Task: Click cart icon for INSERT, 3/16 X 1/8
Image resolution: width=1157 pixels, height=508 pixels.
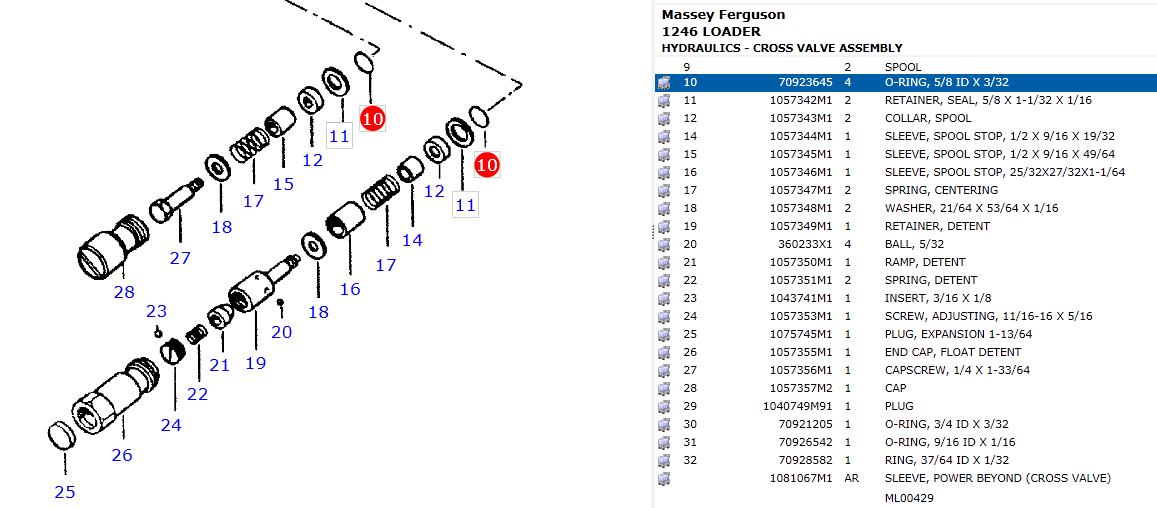Action: coord(663,298)
